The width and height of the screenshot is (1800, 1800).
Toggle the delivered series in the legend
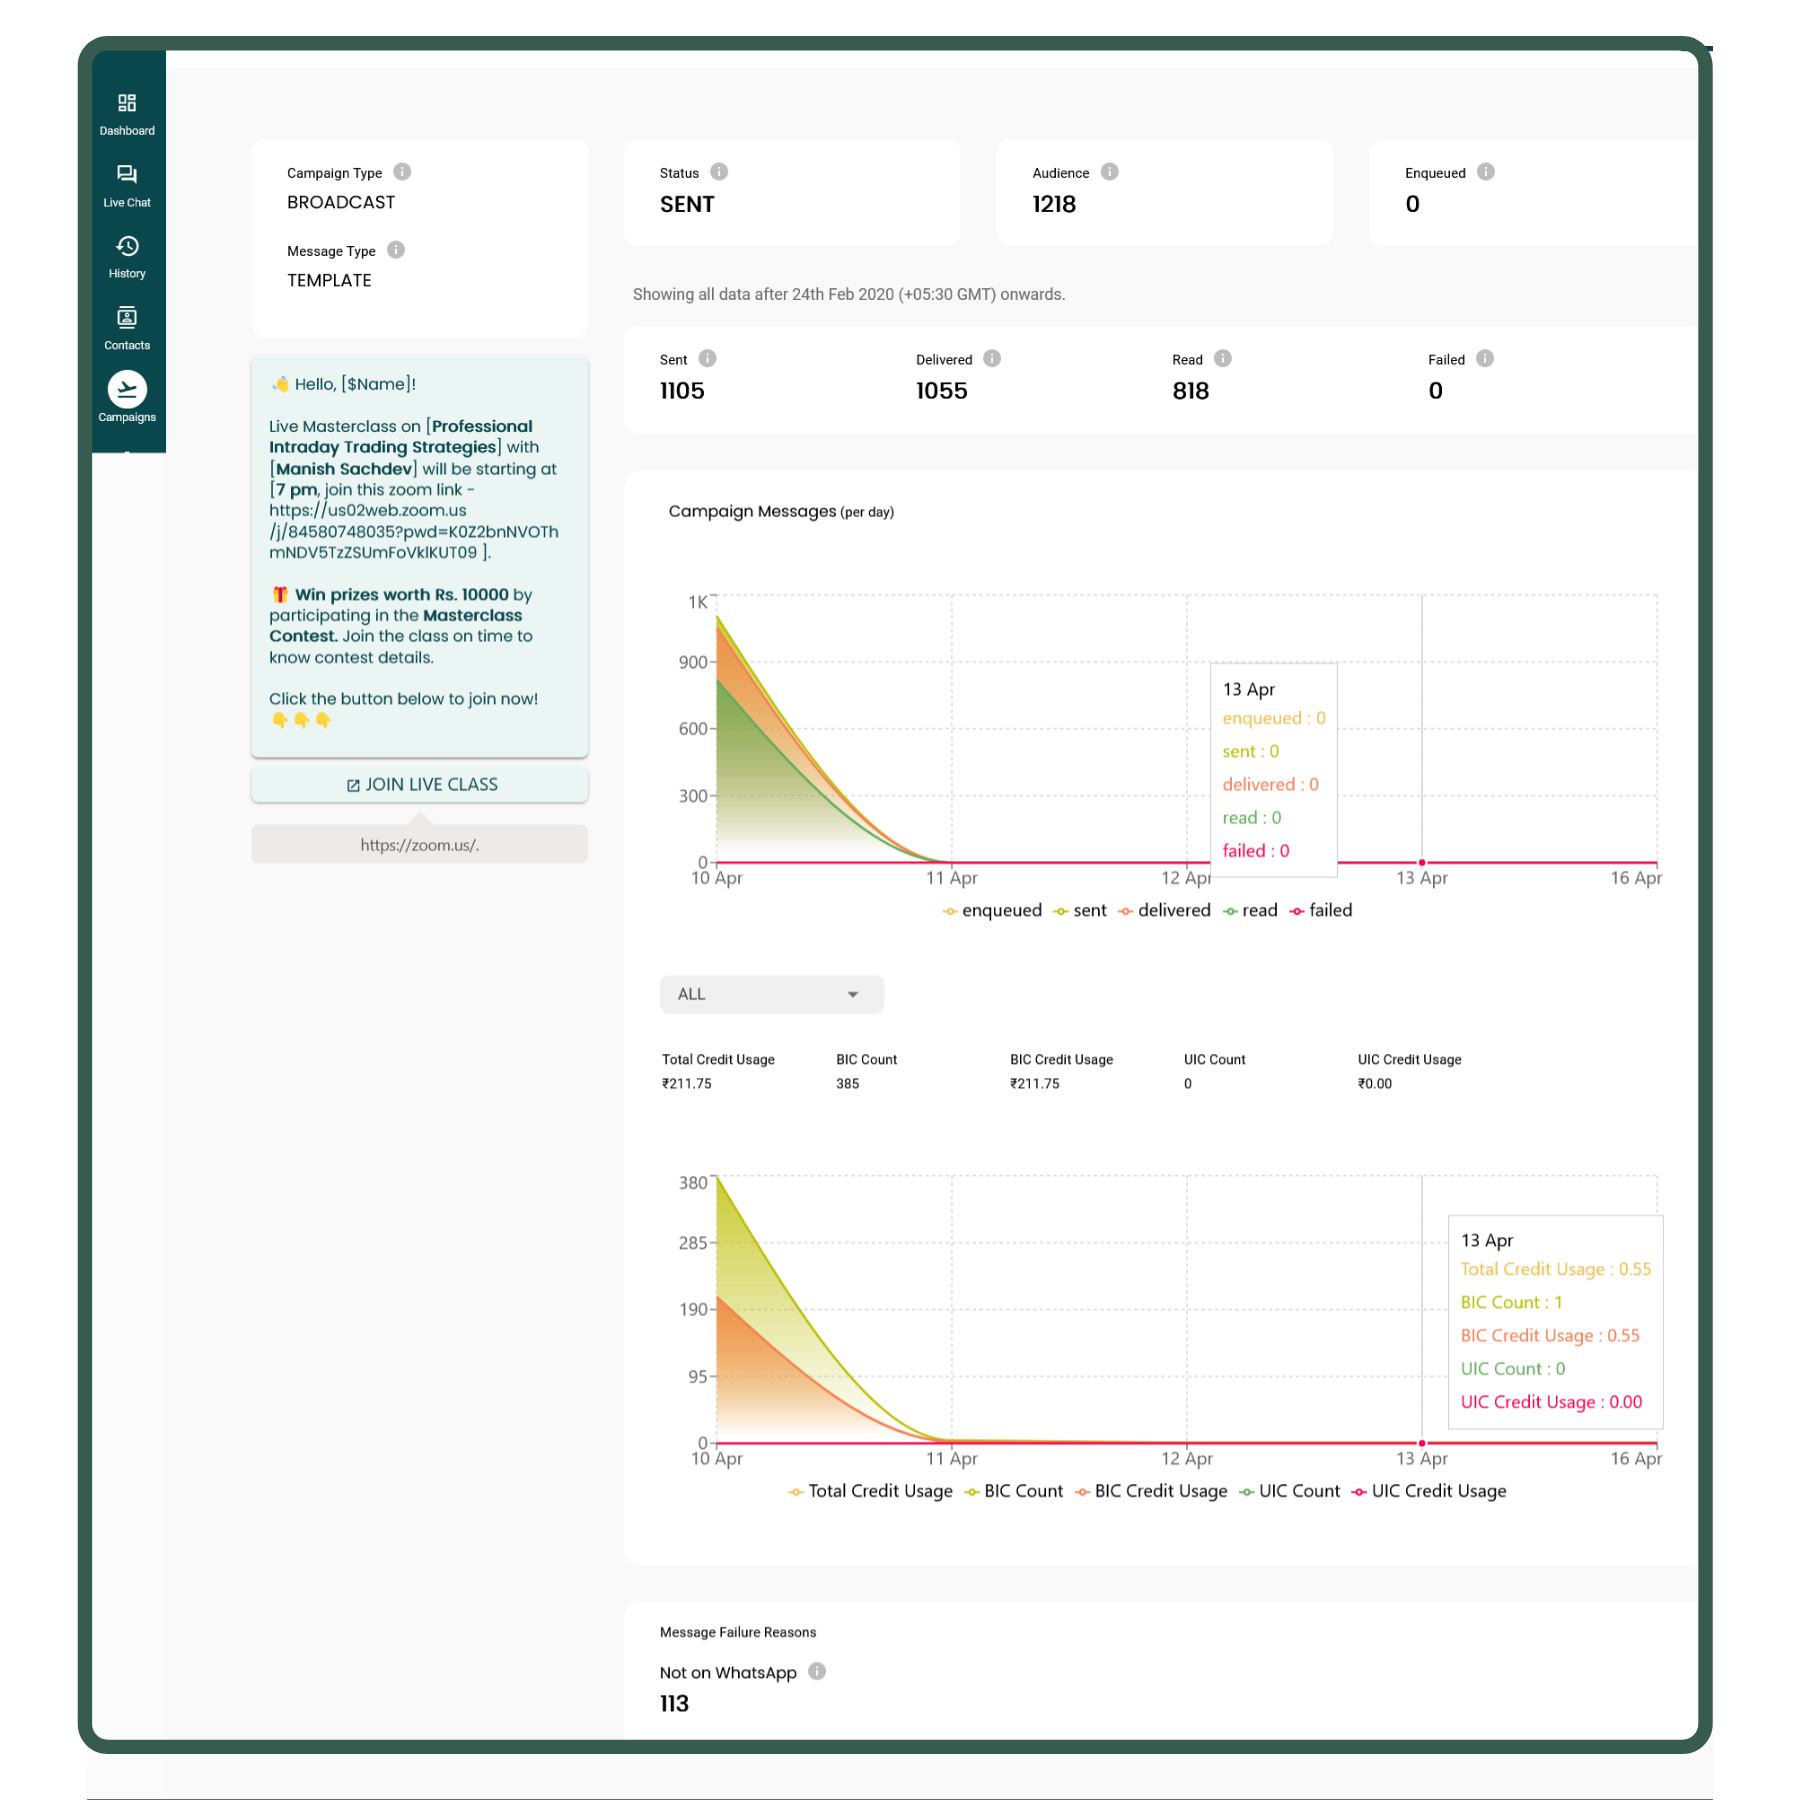tap(1165, 911)
